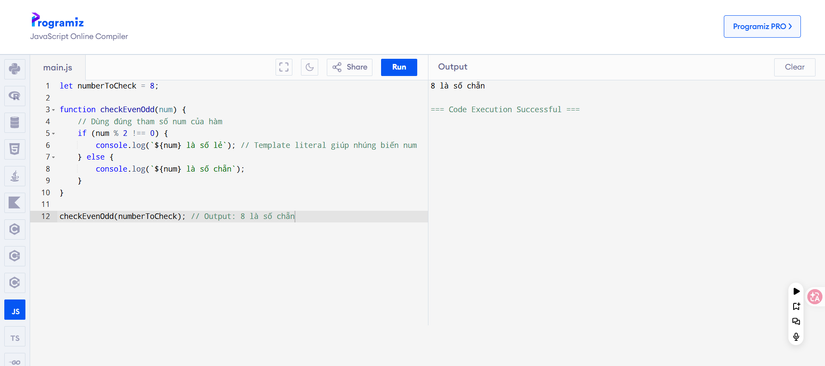Select the SQL database icon
The height and width of the screenshot is (366, 825).
coord(15,123)
